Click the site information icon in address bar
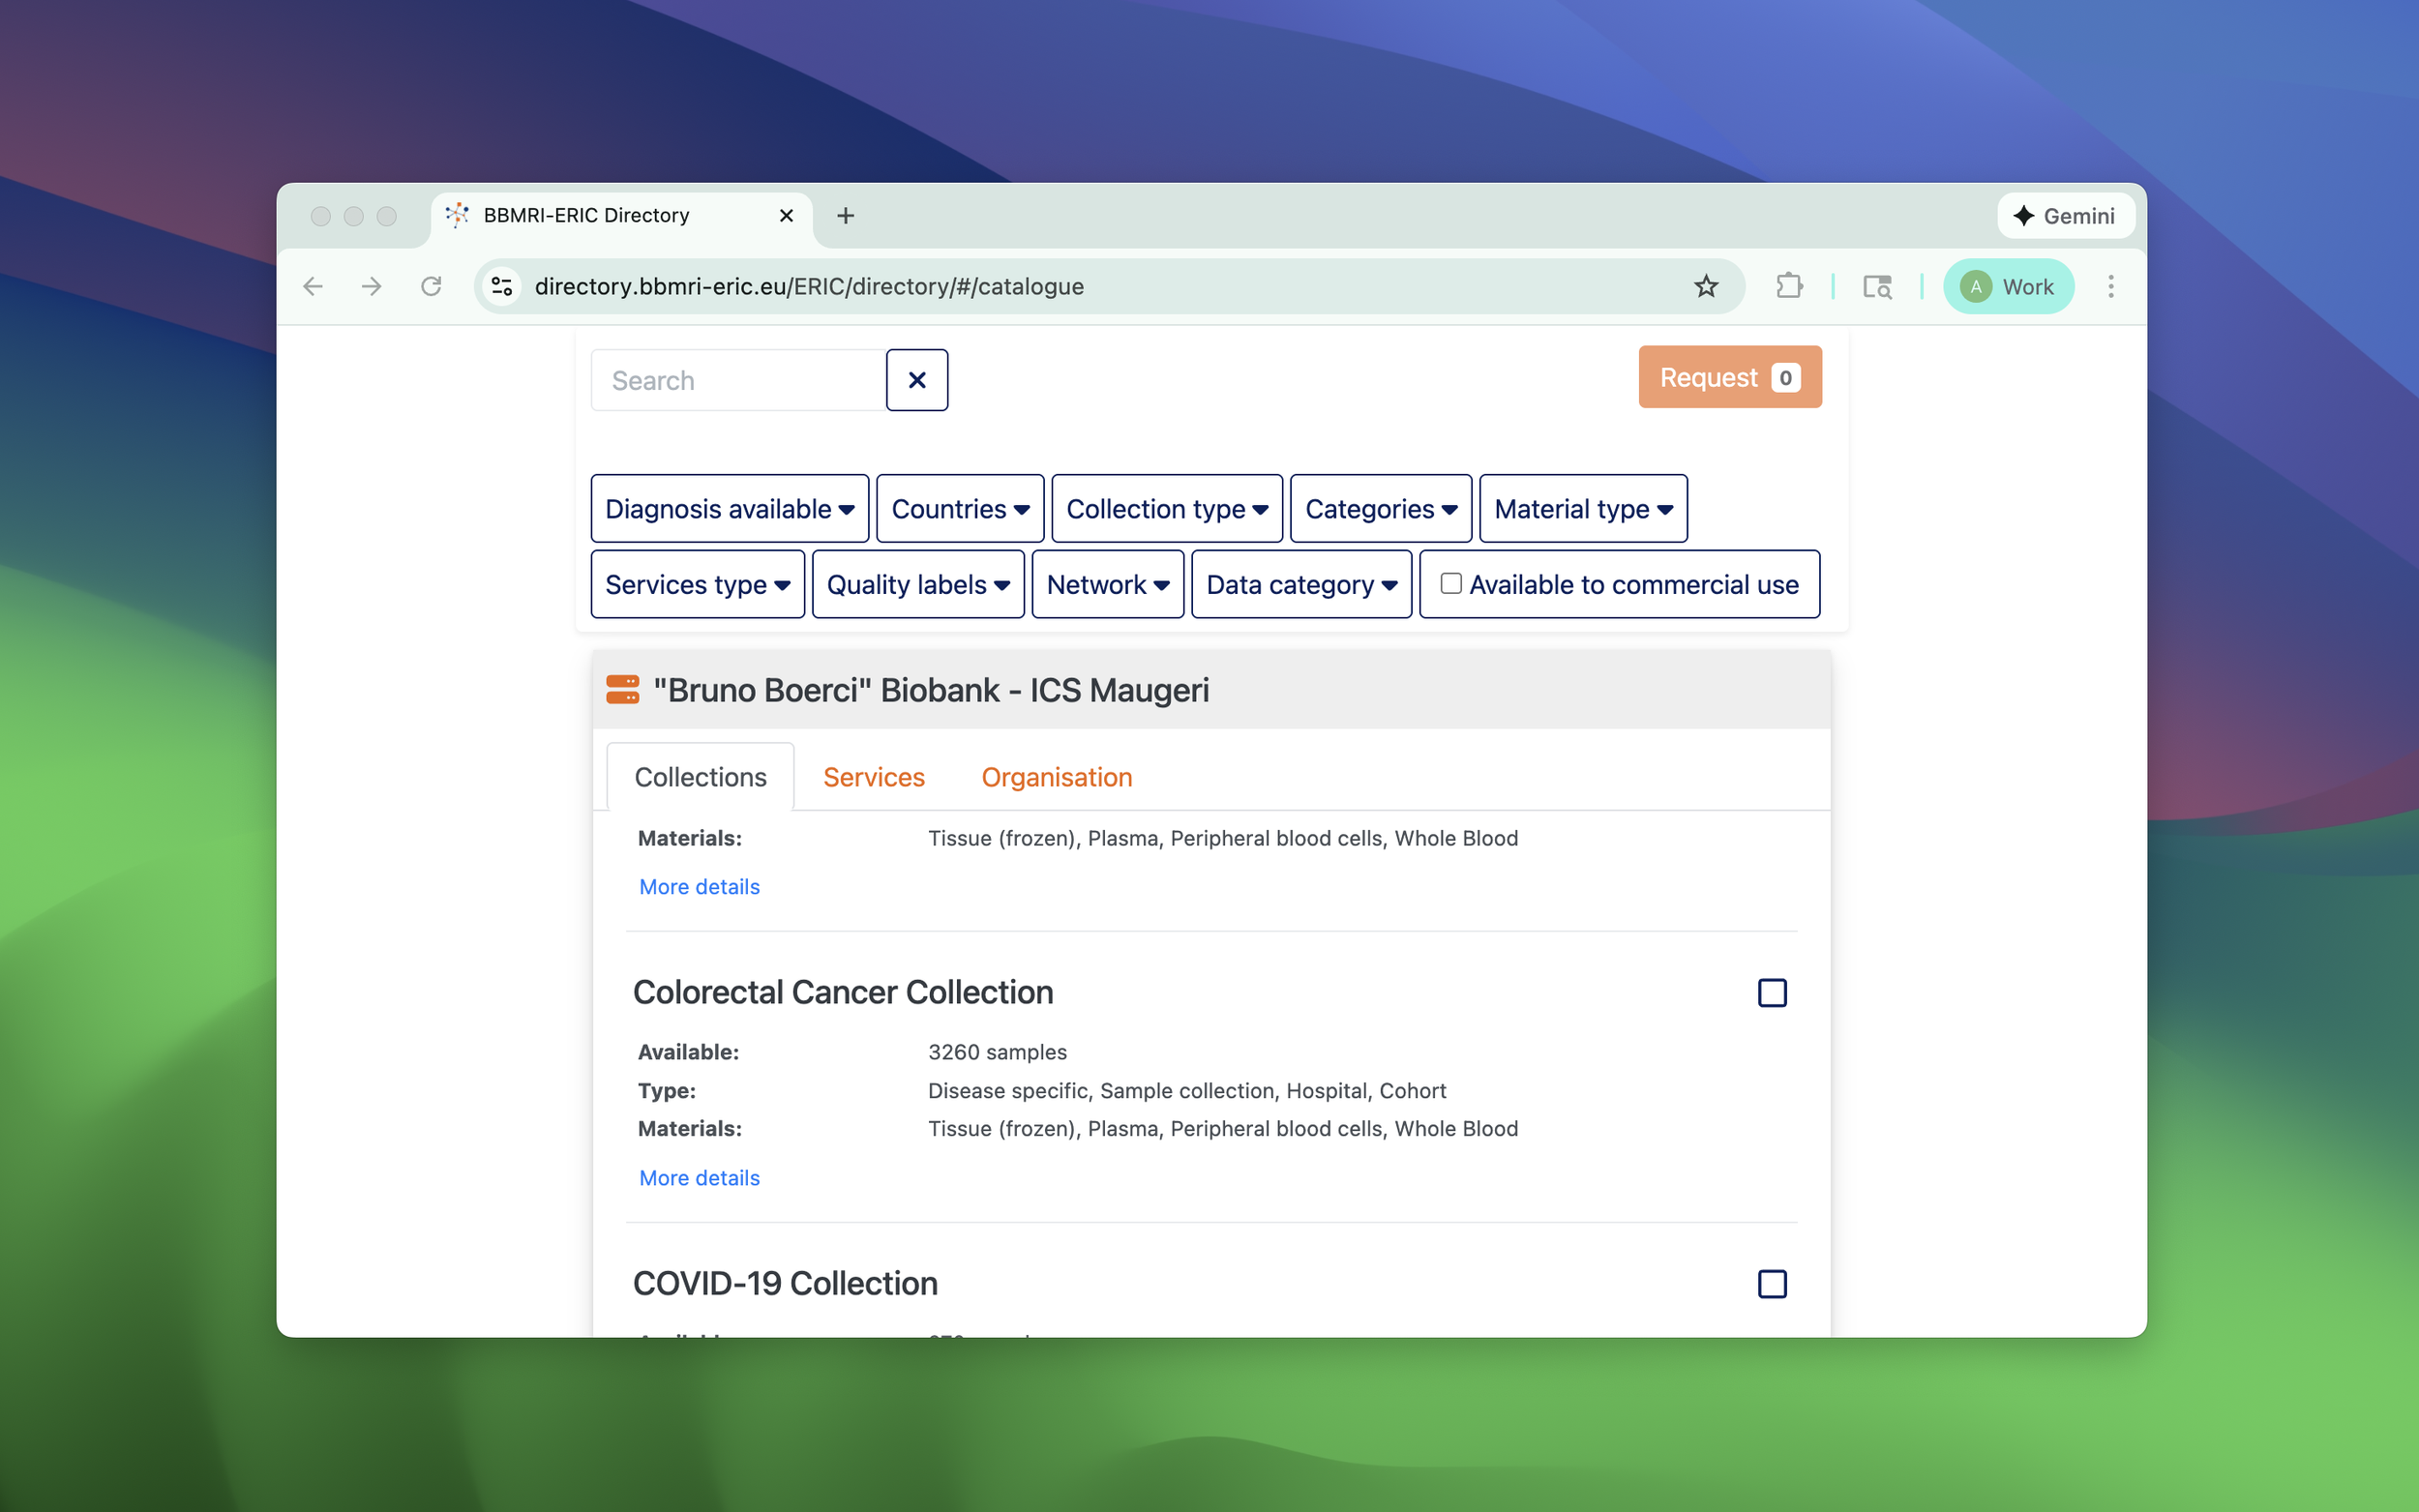 pyautogui.click(x=502, y=287)
